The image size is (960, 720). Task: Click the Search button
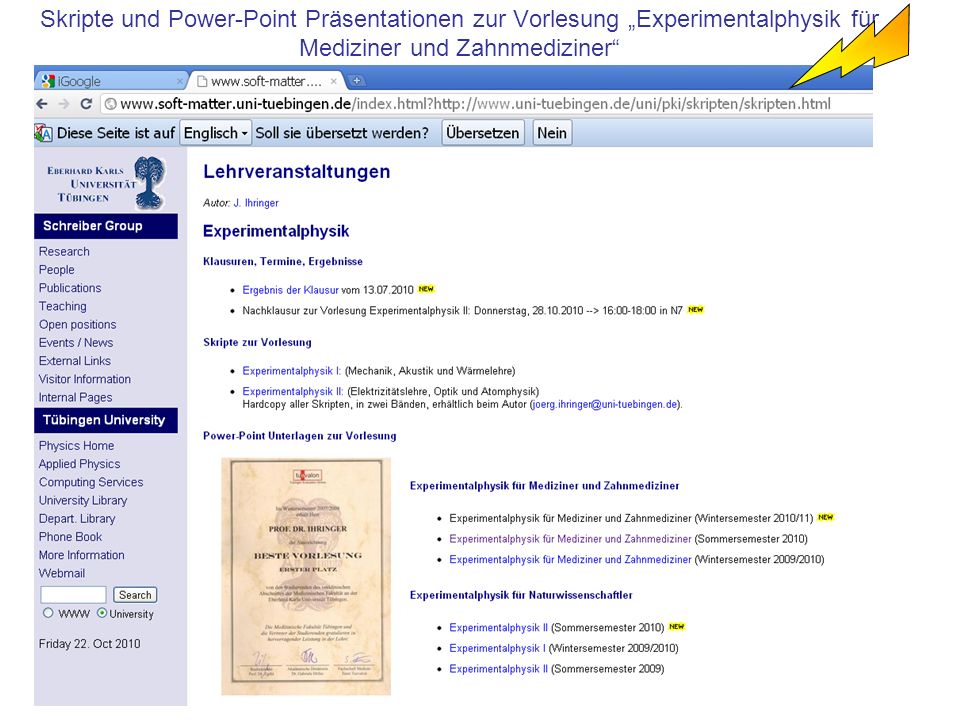(135, 595)
